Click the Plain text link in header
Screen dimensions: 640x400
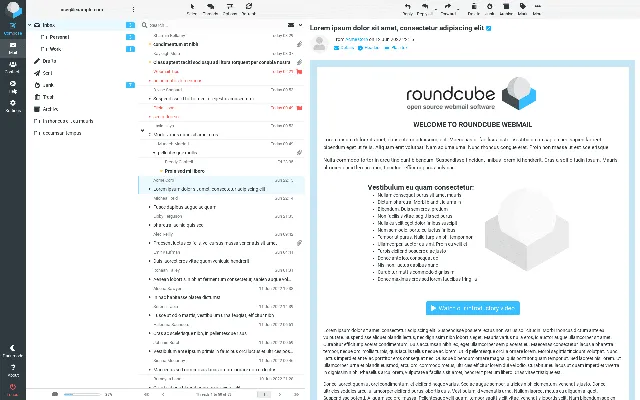coord(396,48)
